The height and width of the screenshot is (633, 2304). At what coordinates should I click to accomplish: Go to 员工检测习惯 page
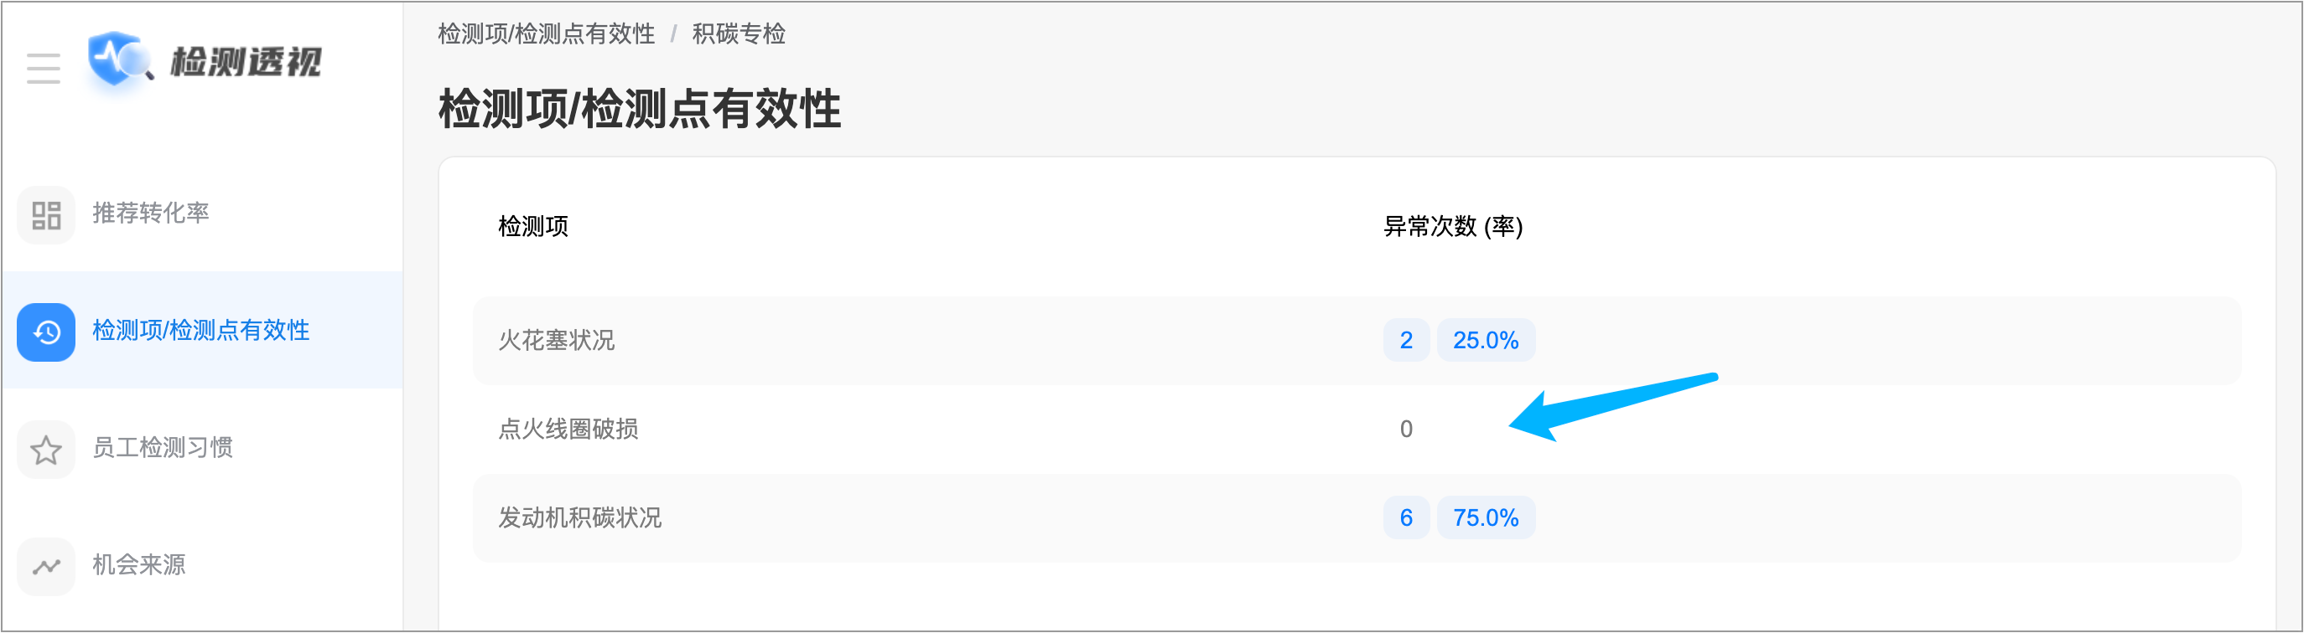162,447
